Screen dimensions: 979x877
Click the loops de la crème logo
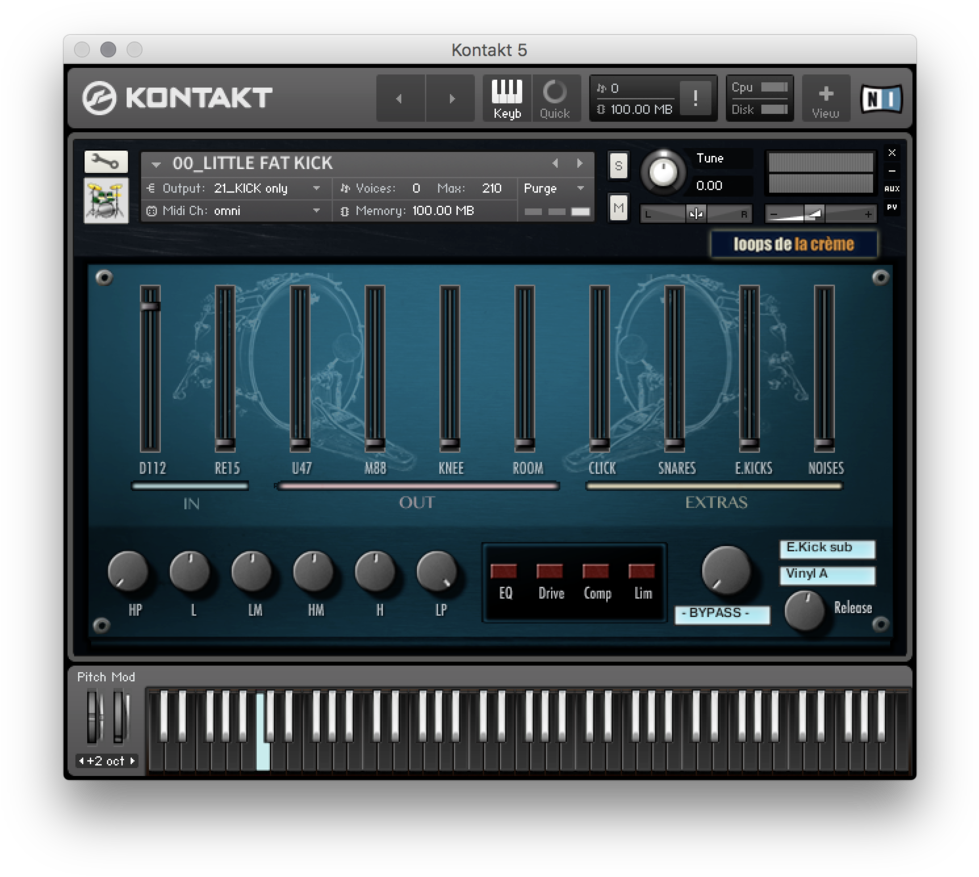[x=794, y=244]
